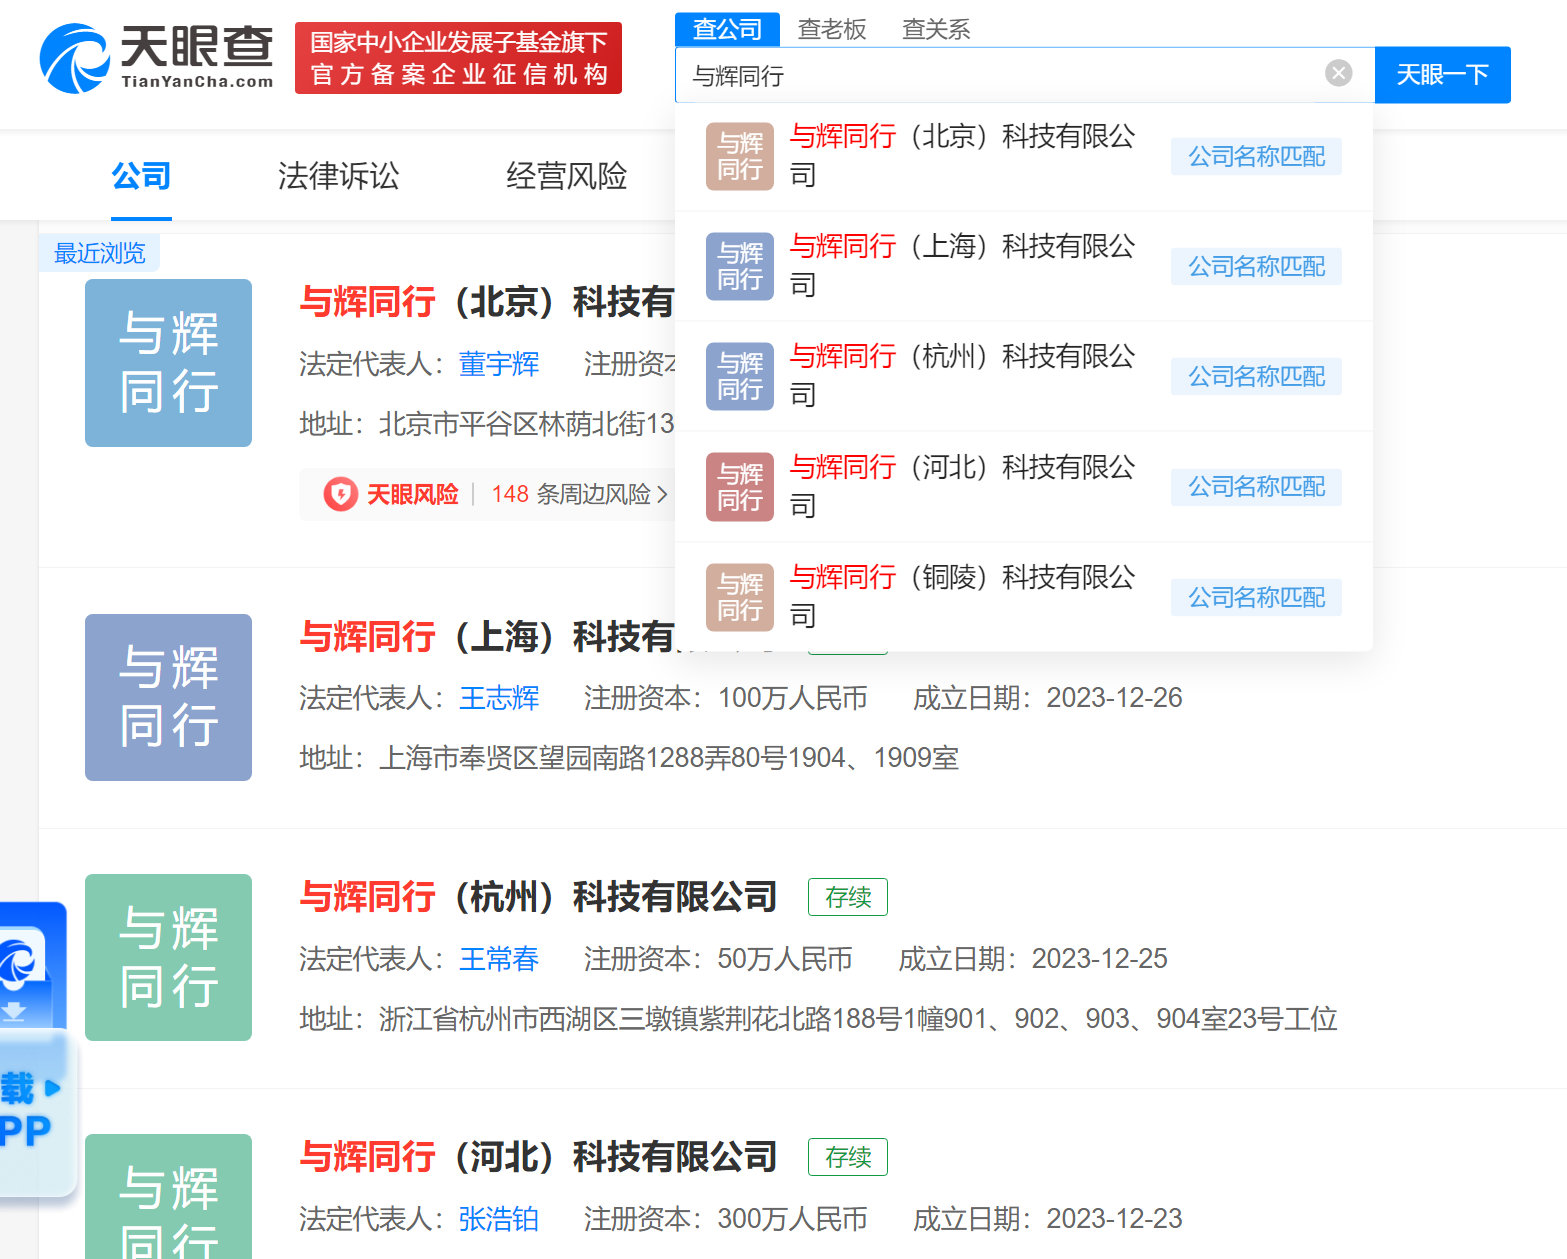The height and width of the screenshot is (1259, 1567).
Task: Click the 存续 status tag for Hangzhou company
Action: (848, 897)
